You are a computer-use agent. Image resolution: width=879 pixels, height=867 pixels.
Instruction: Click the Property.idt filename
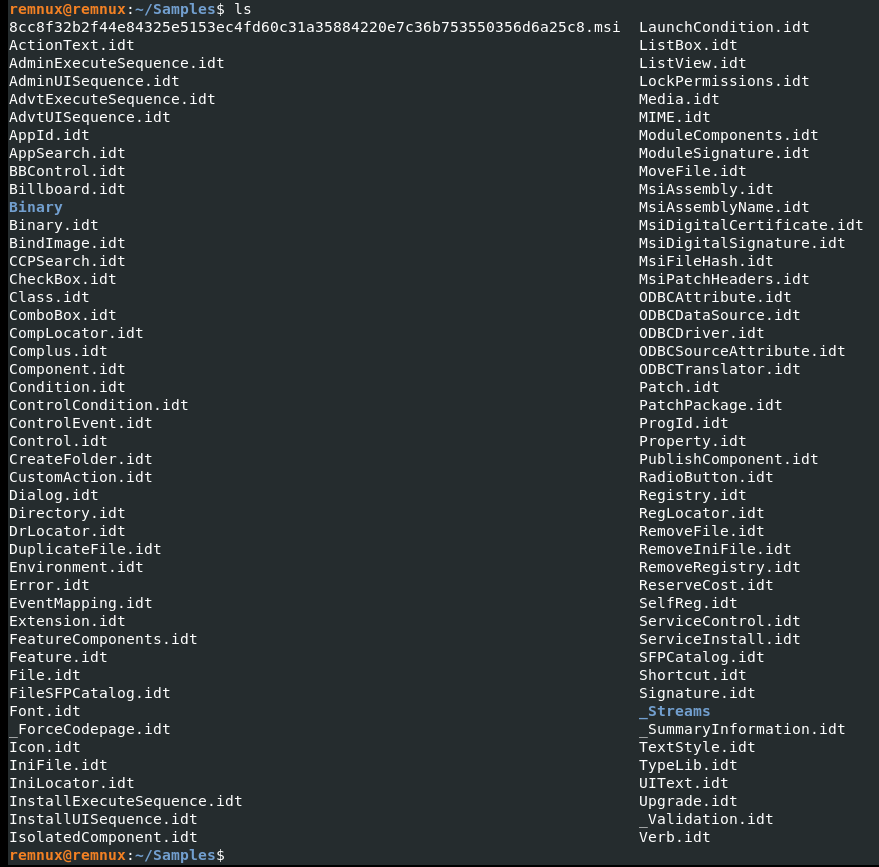[x=692, y=441]
